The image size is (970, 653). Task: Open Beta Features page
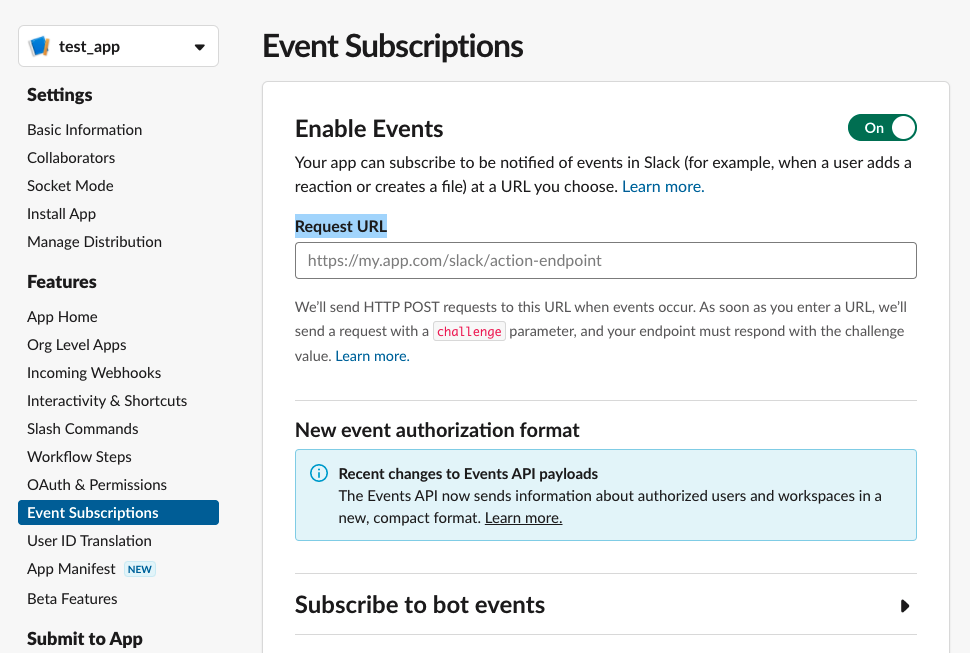(x=72, y=599)
